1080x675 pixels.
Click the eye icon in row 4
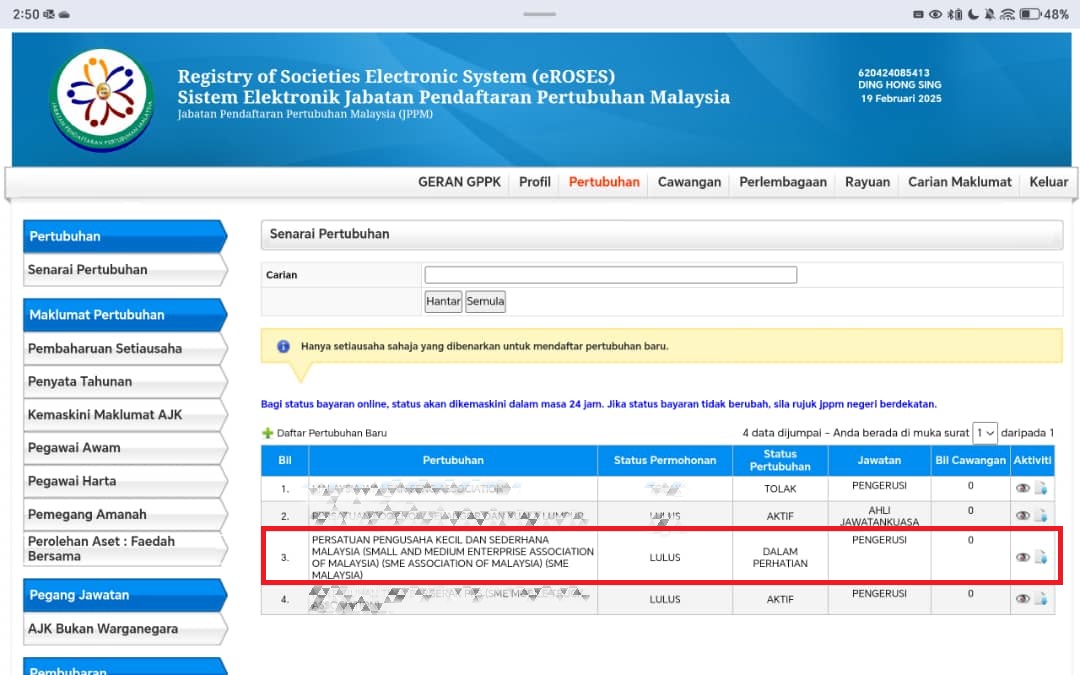1023,599
